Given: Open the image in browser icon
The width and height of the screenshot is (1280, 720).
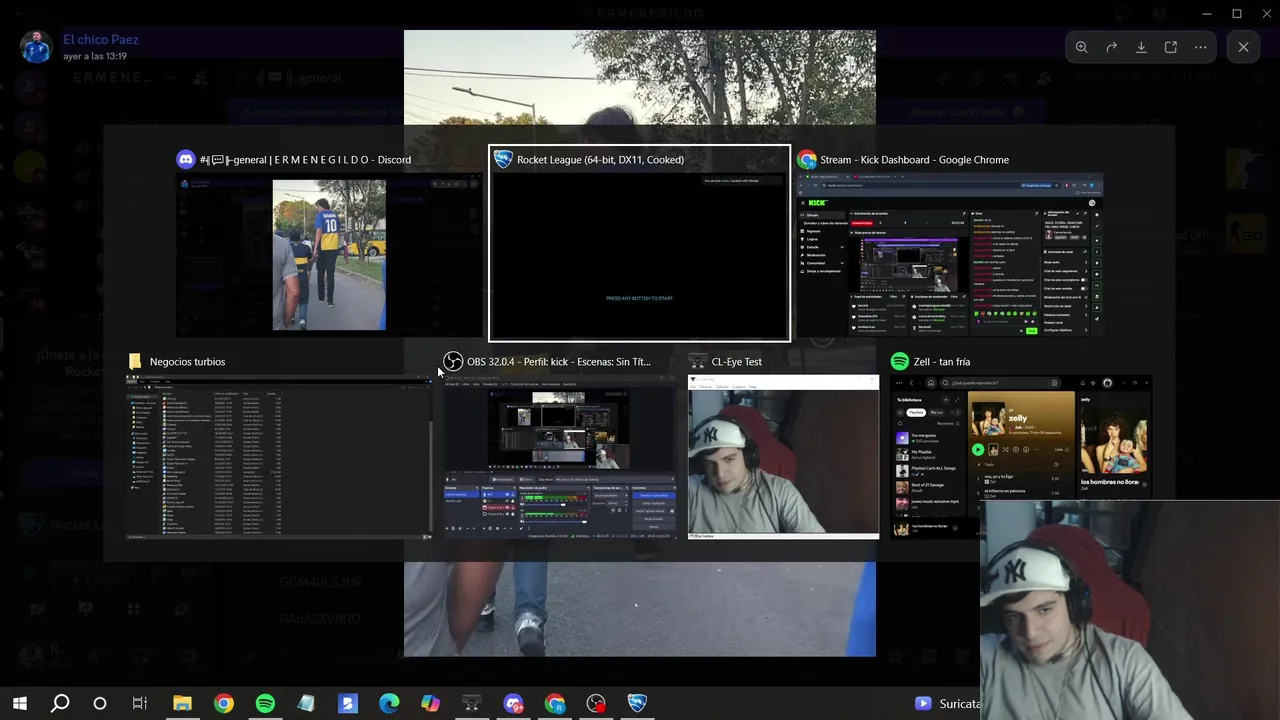Looking at the screenshot, I should (x=1171, y=47).
